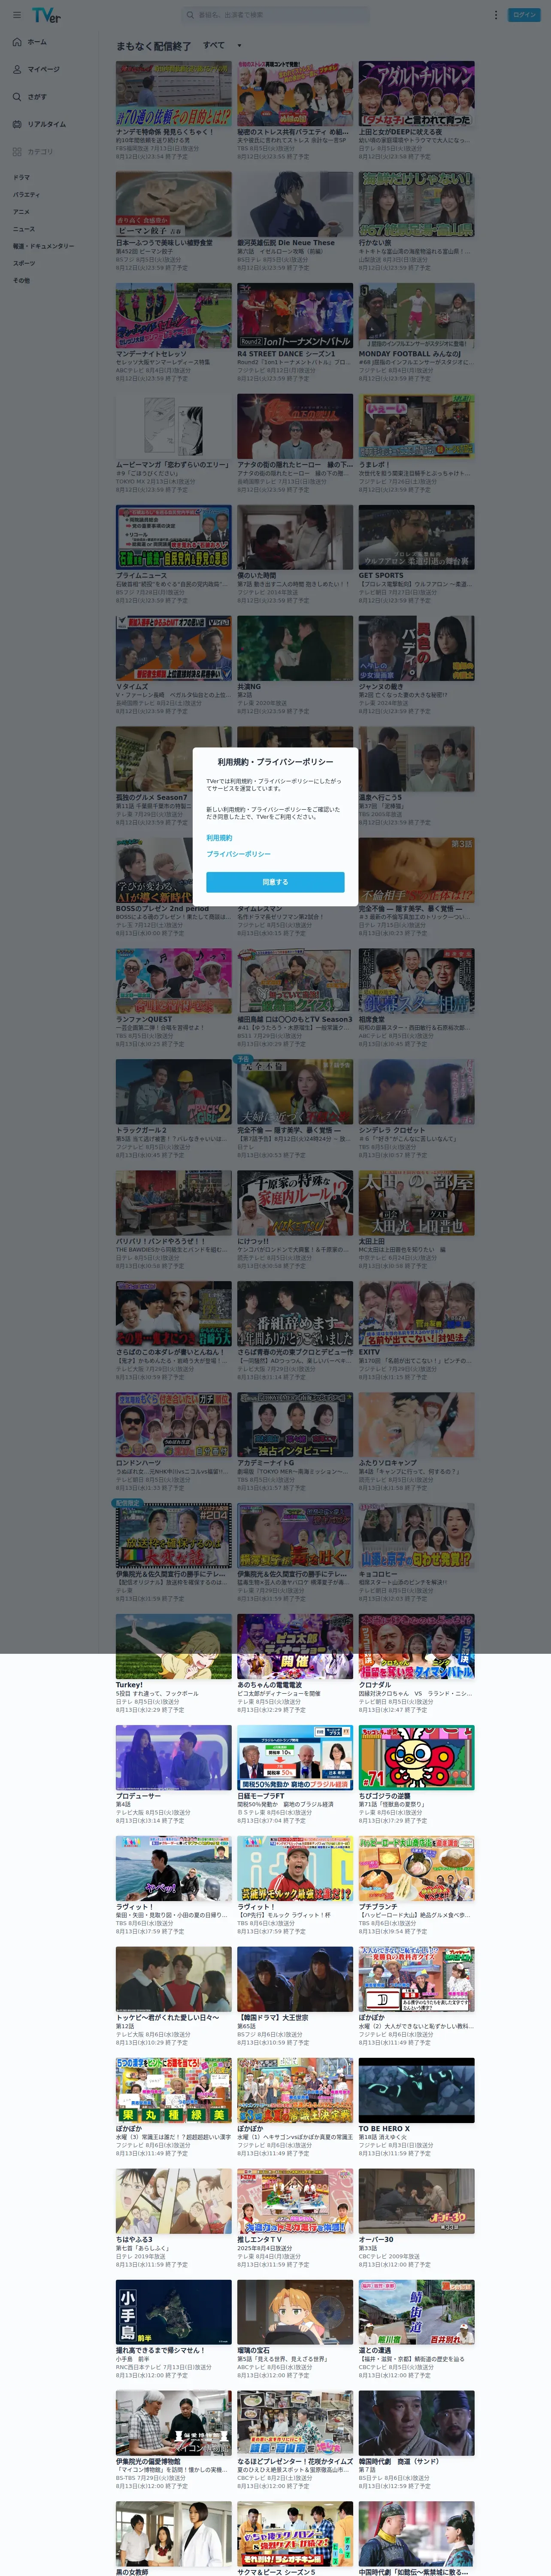
Task: Click the さがす search icon in sidebar
Action: pyautogui.click(x=17, y=97)
